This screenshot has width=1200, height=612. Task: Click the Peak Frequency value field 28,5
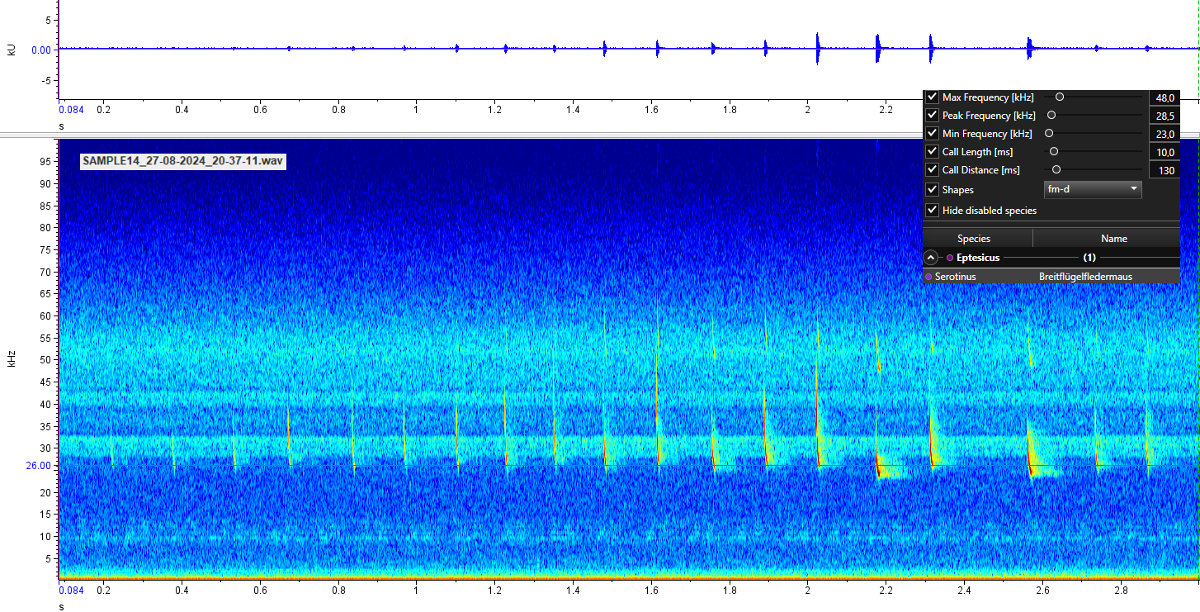(x=1163, y=115)
